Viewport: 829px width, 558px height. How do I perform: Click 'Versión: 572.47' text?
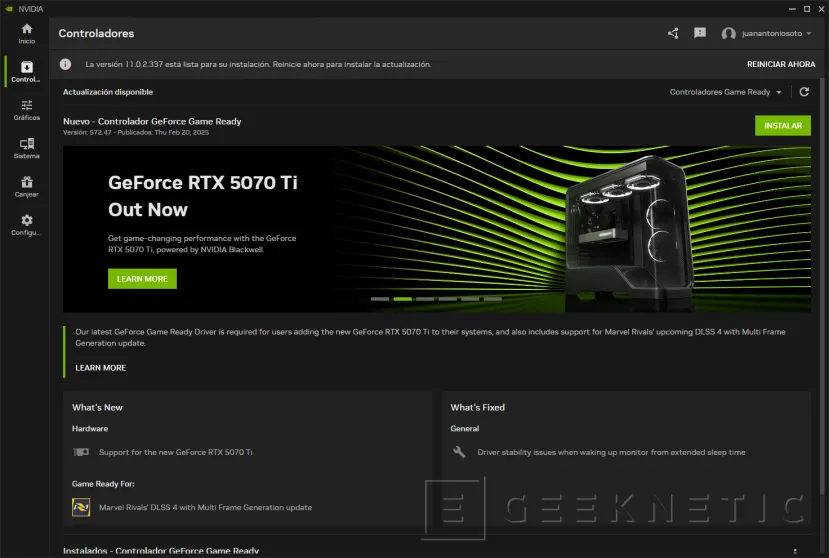[87, 132]
